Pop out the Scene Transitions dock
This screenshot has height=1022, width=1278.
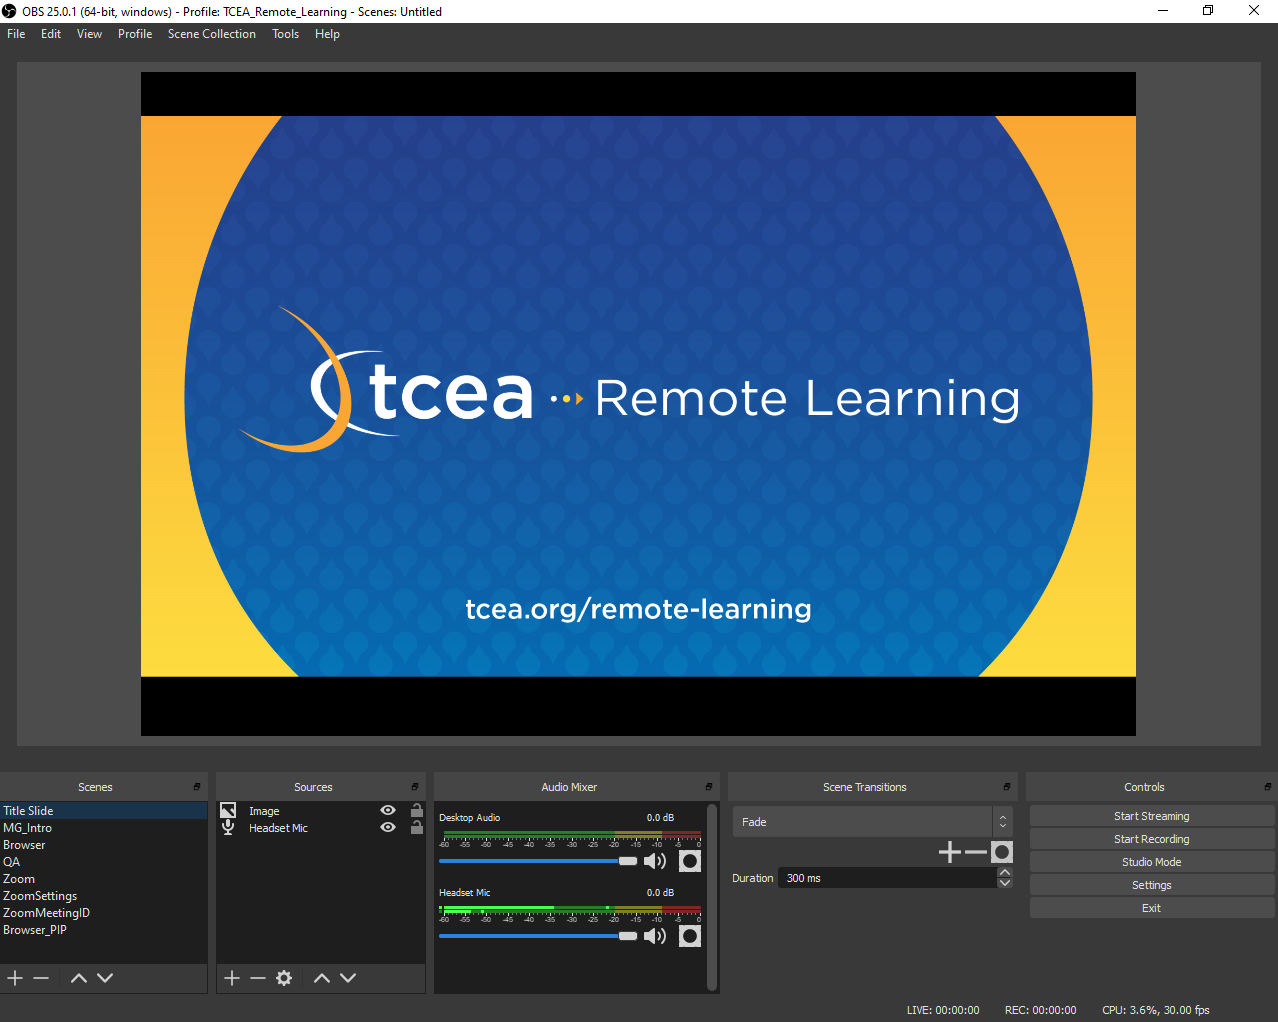tap(1007, 787)
